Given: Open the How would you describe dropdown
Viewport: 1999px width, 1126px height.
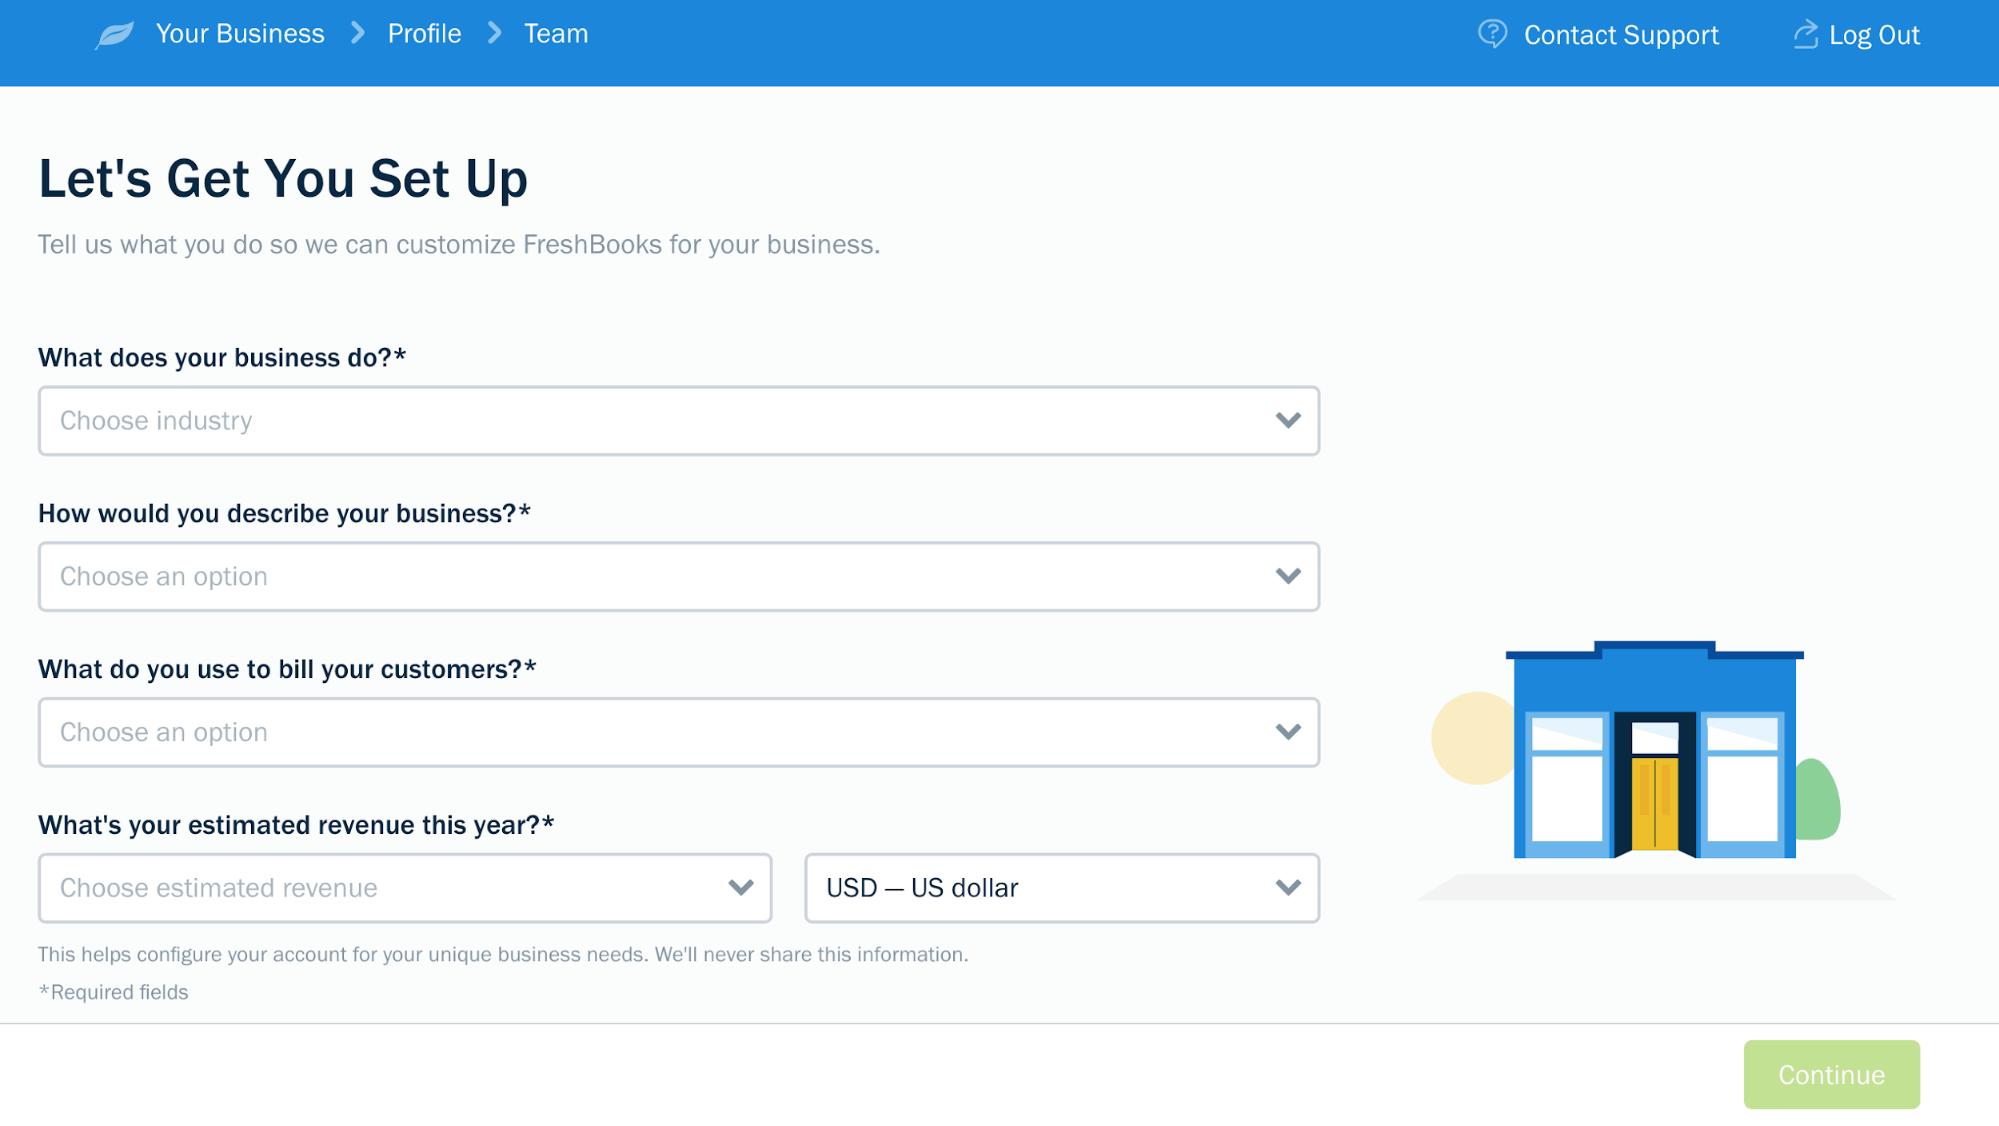Looking at the screenshot, I should 678,575.
